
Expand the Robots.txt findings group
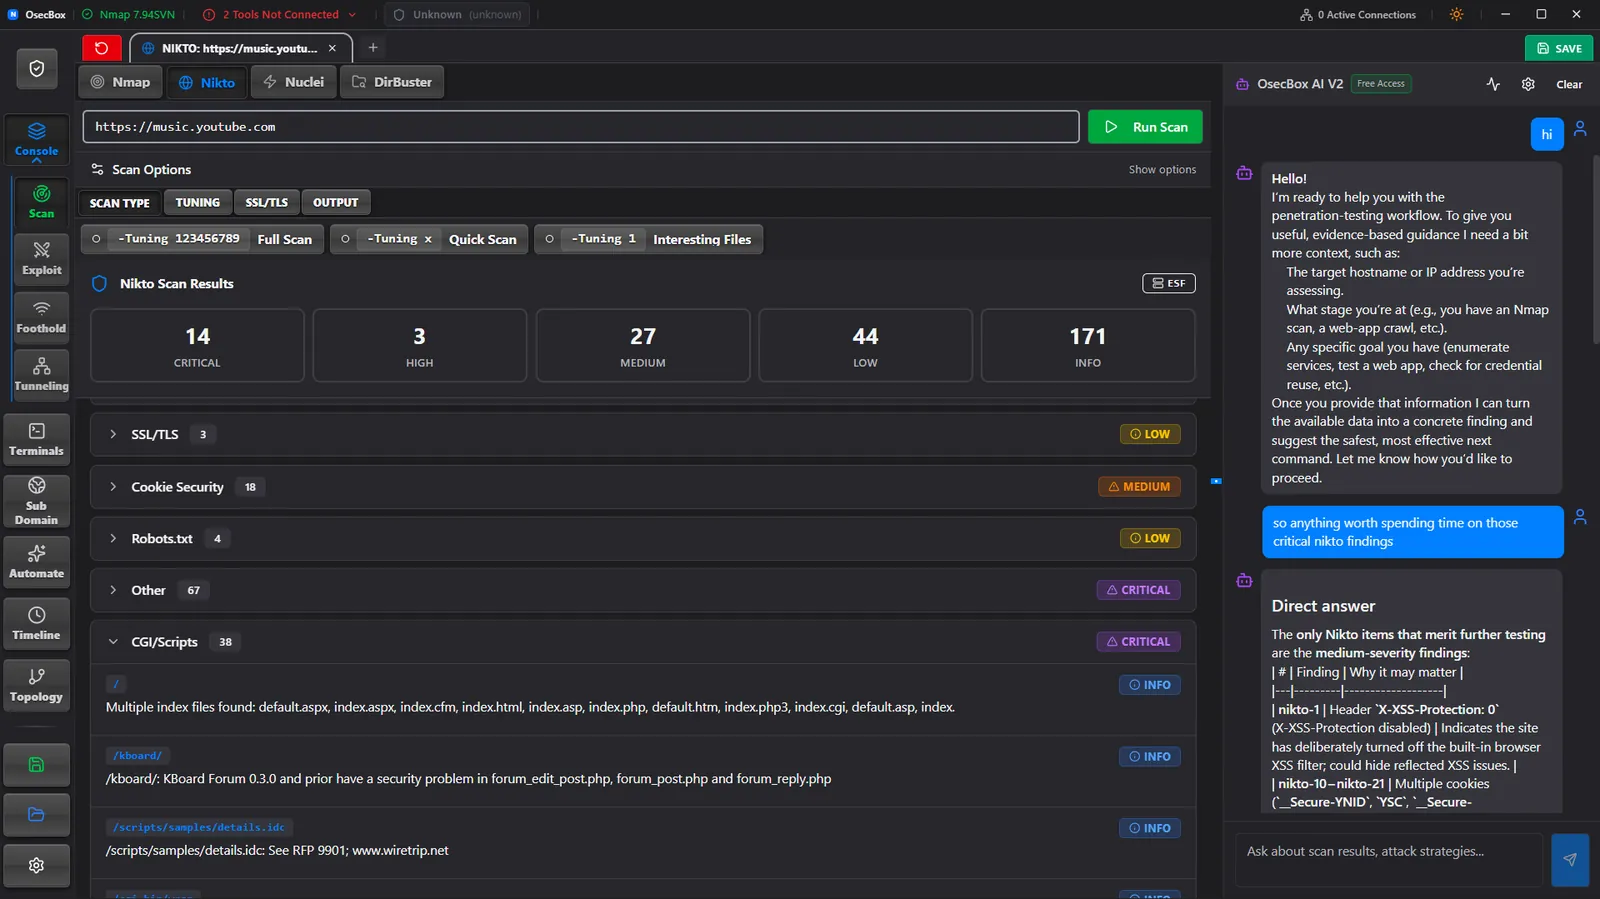click(x=643, y=538)
